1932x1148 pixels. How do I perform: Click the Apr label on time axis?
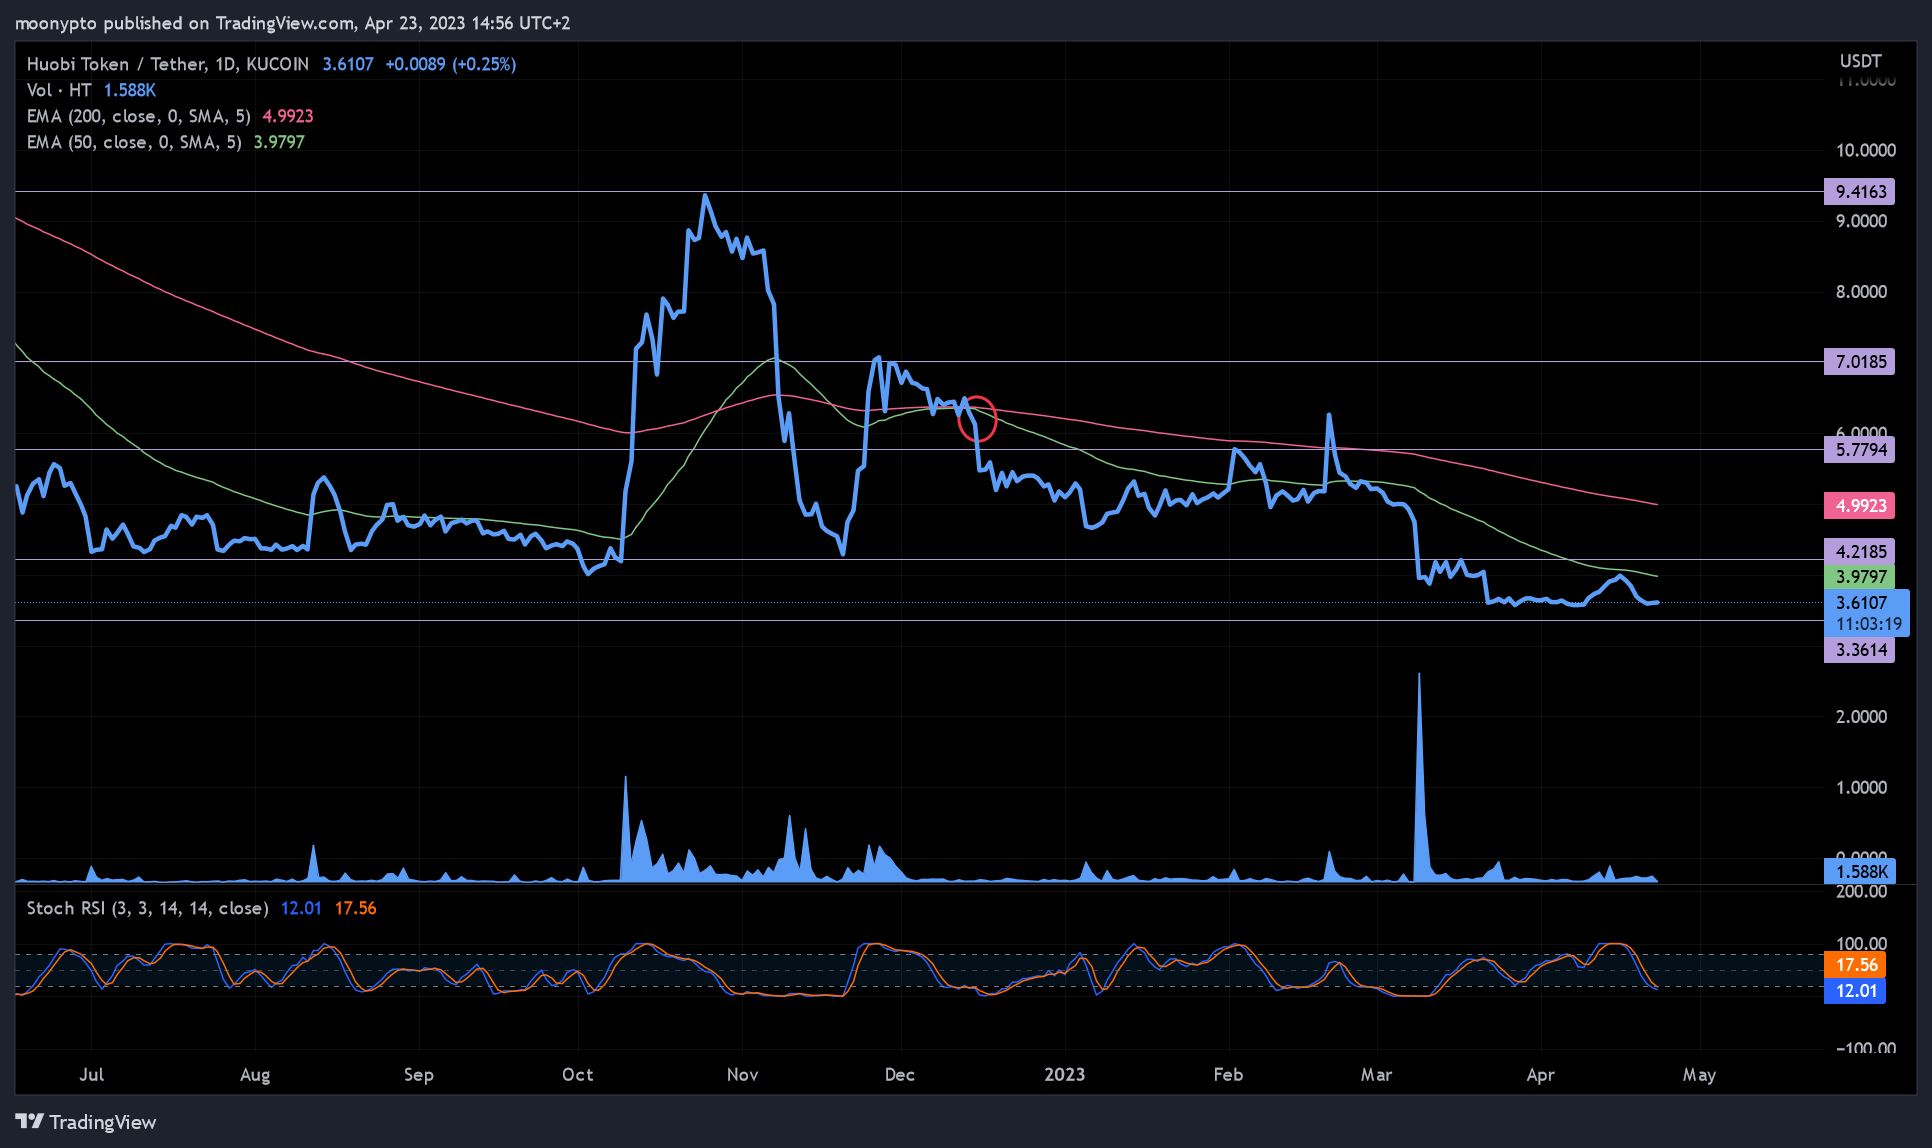coord(1540,1074)
